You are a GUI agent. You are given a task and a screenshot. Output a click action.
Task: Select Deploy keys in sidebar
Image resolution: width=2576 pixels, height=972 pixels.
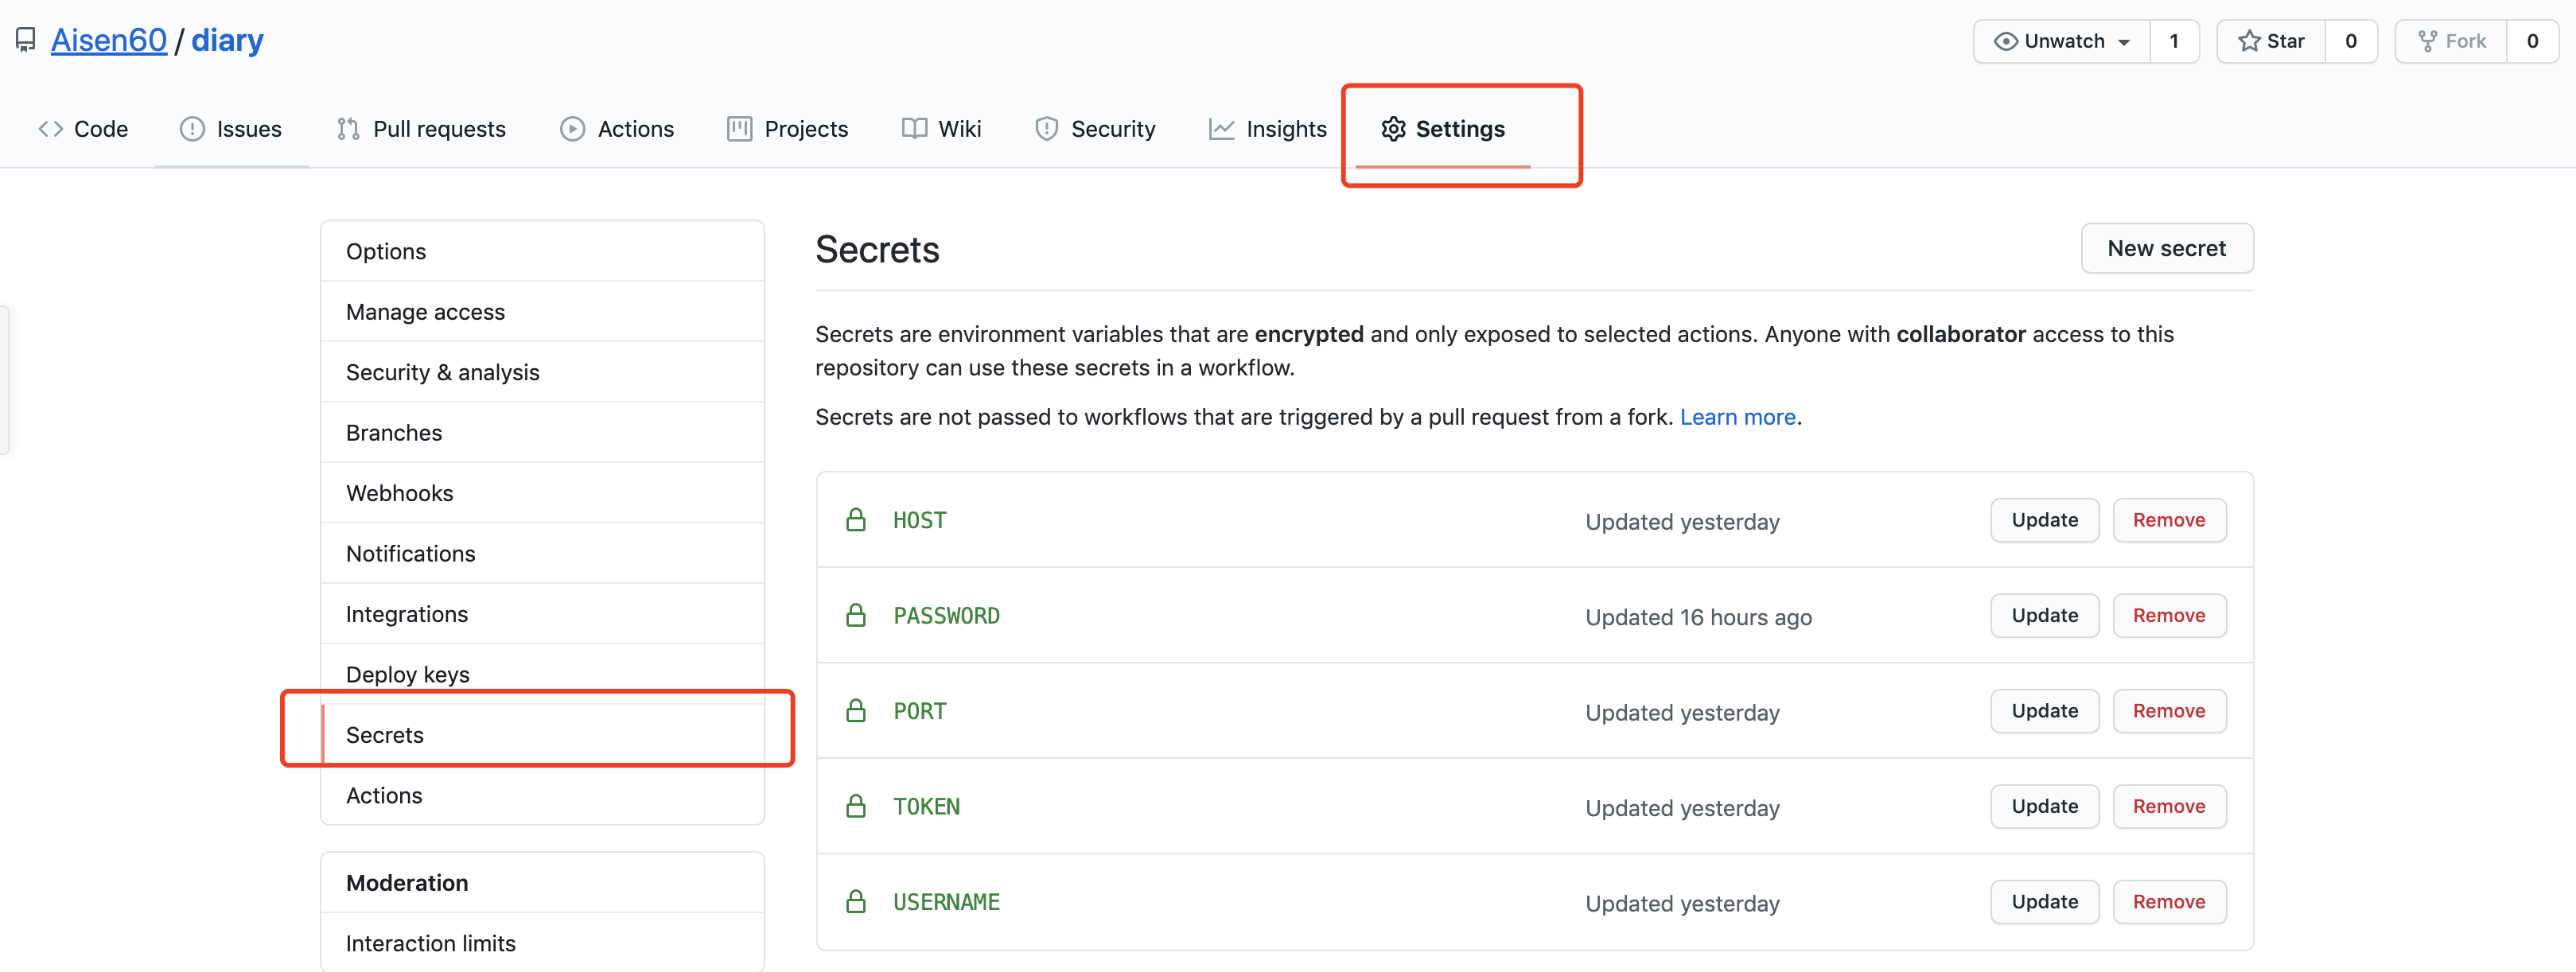pos(542,674)
